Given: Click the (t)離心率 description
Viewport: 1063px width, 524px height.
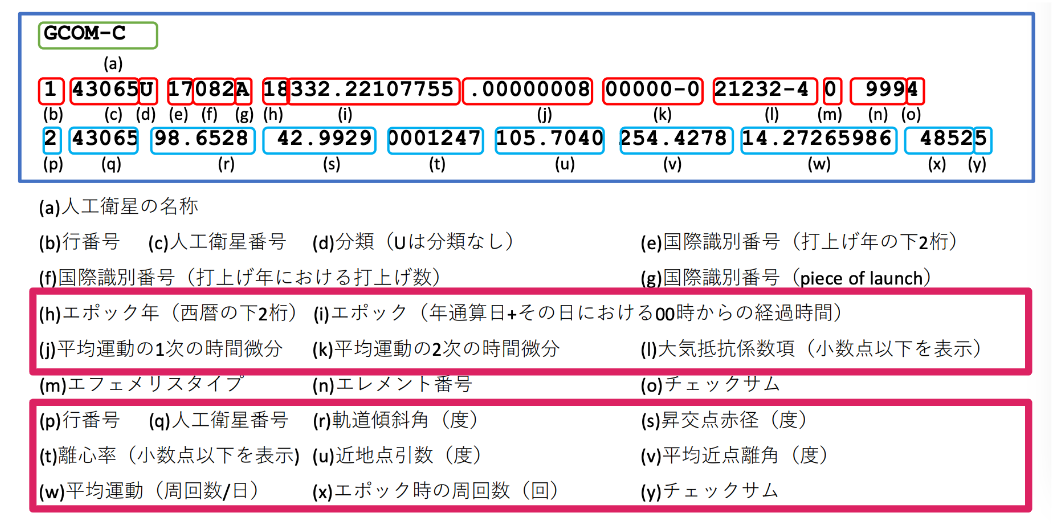Looking at the screenshot, I should tap(169, 456).
